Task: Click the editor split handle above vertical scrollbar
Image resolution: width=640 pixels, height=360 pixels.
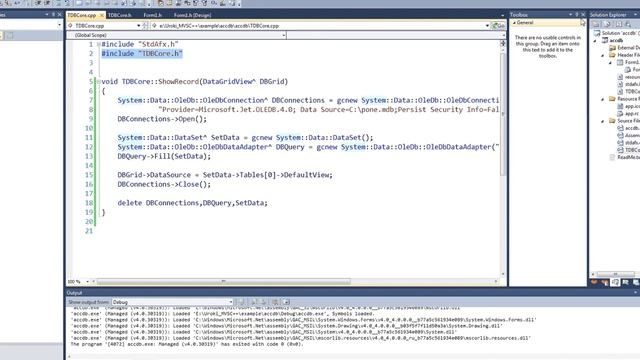Action: tap(503, 43)
